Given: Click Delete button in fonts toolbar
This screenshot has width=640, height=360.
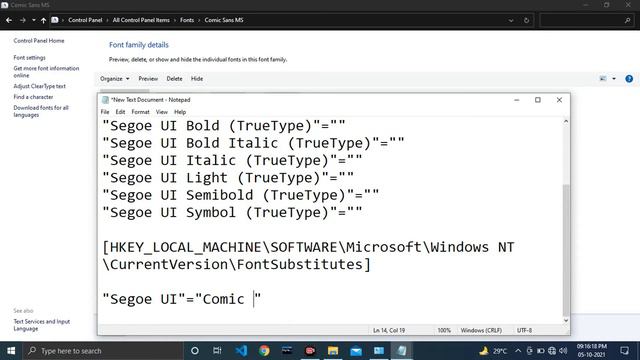Looking at the screenshot, I should (174, 79).
